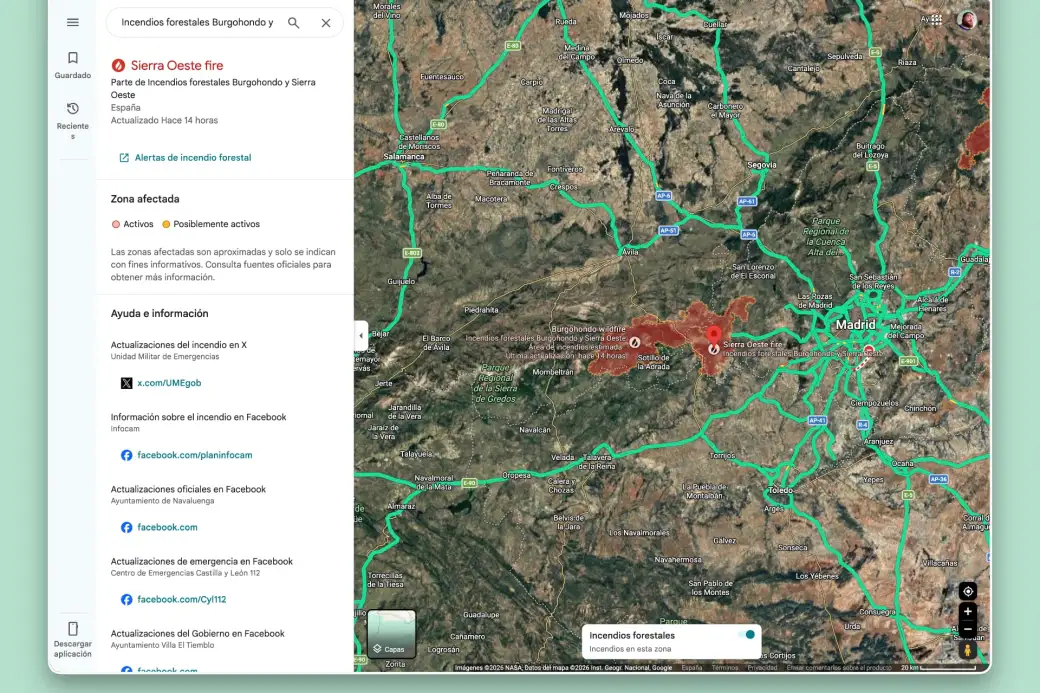The image size is (1040, 693).
Task: Click the Ávila label on map
Action: (x=630, y=251)
